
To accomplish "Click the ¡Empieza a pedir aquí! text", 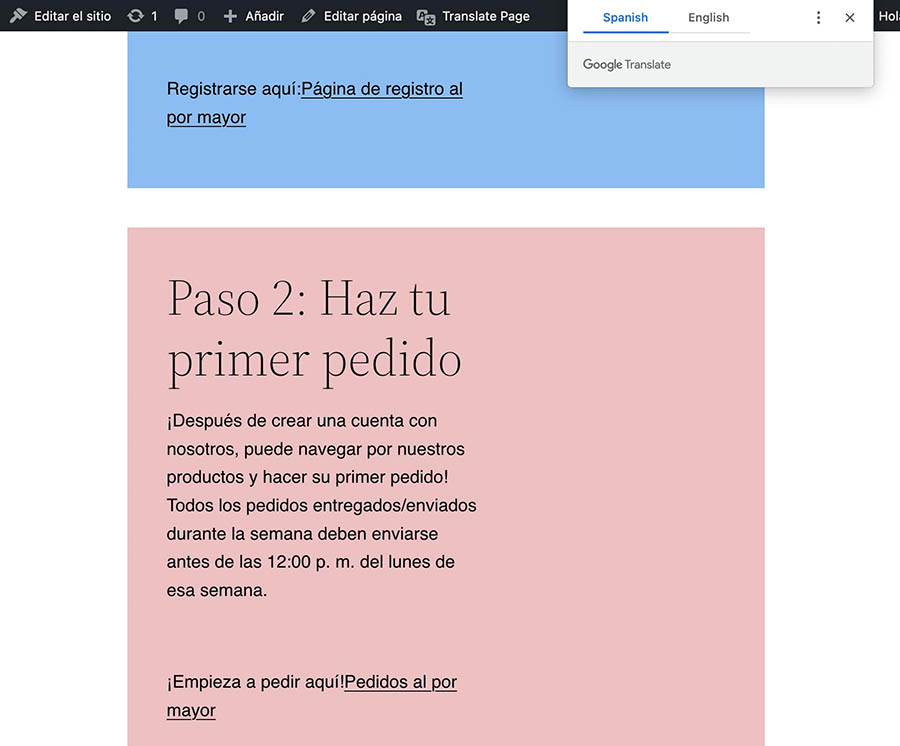I will click(255, 682).
